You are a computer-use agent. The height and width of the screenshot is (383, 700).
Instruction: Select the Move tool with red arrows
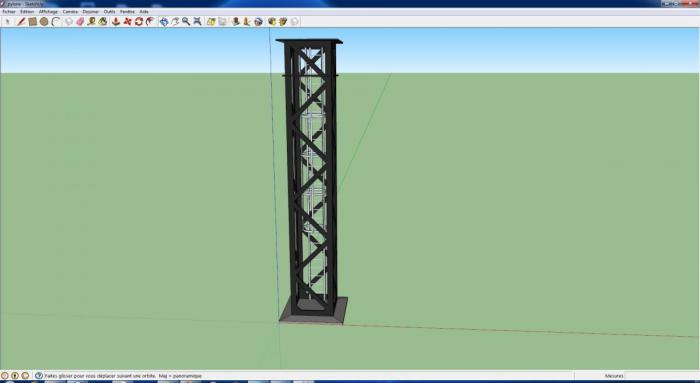pyautogui.click(x=128, y=21)
